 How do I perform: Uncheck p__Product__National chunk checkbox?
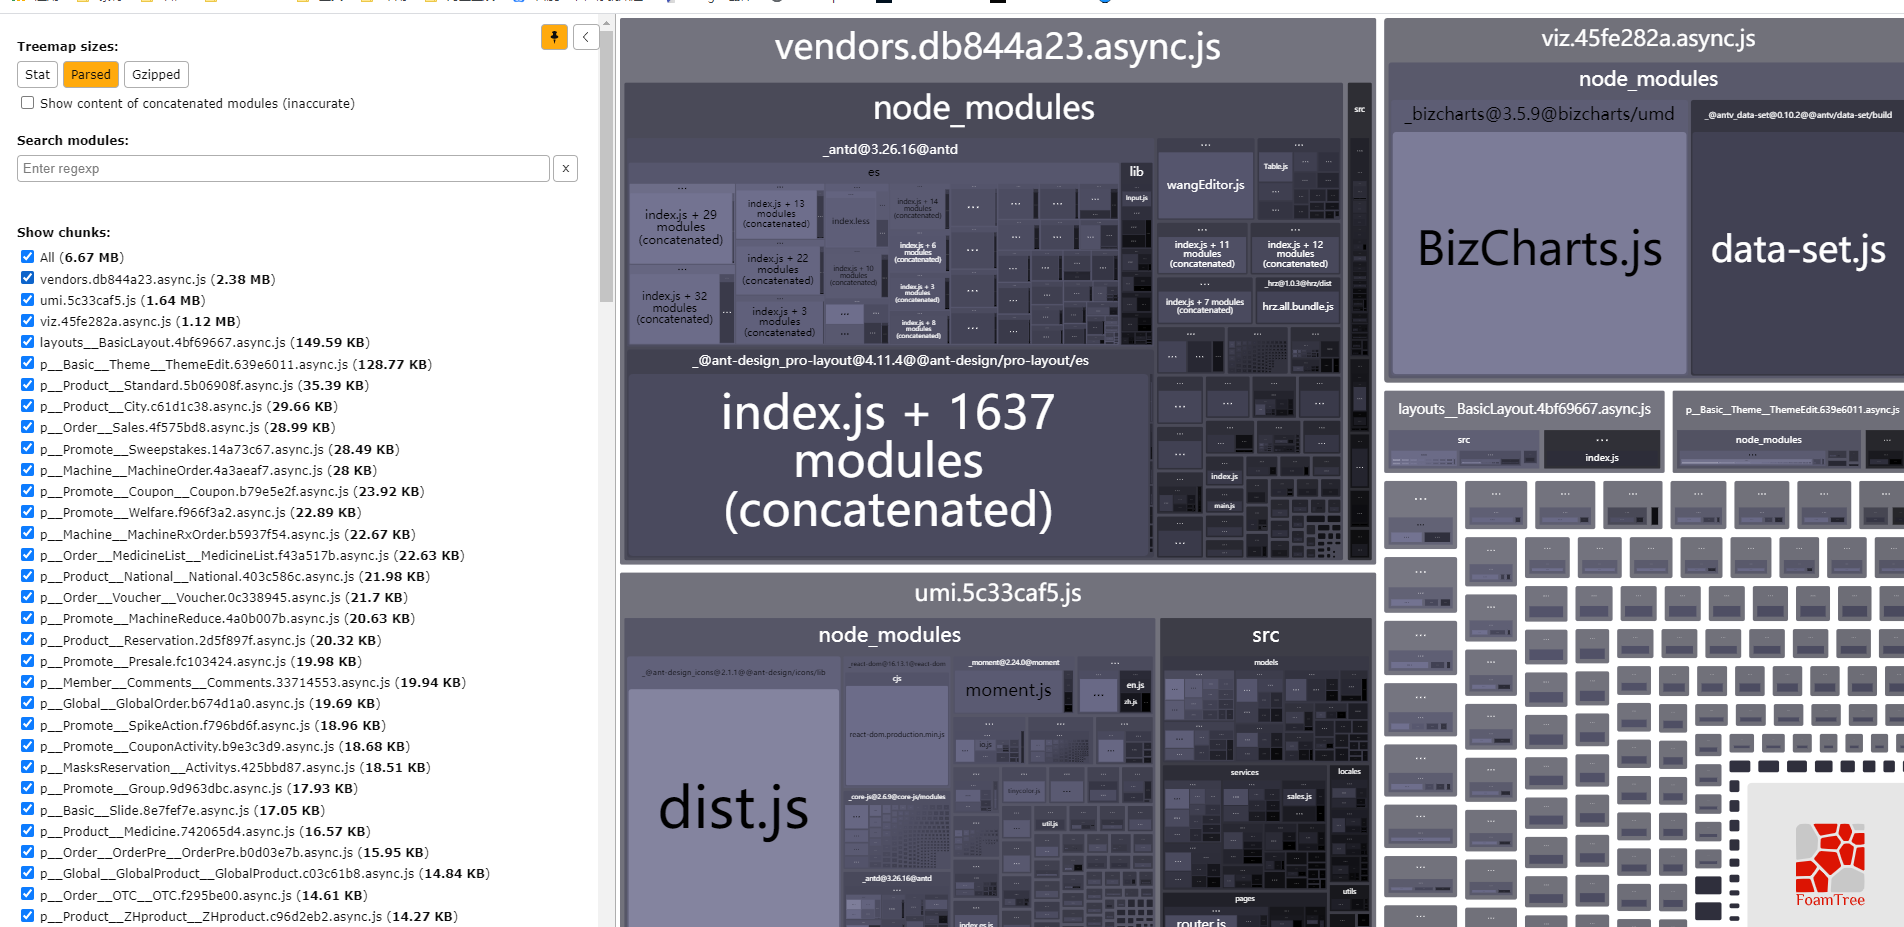pyautogui.click(x=28, y=576)
